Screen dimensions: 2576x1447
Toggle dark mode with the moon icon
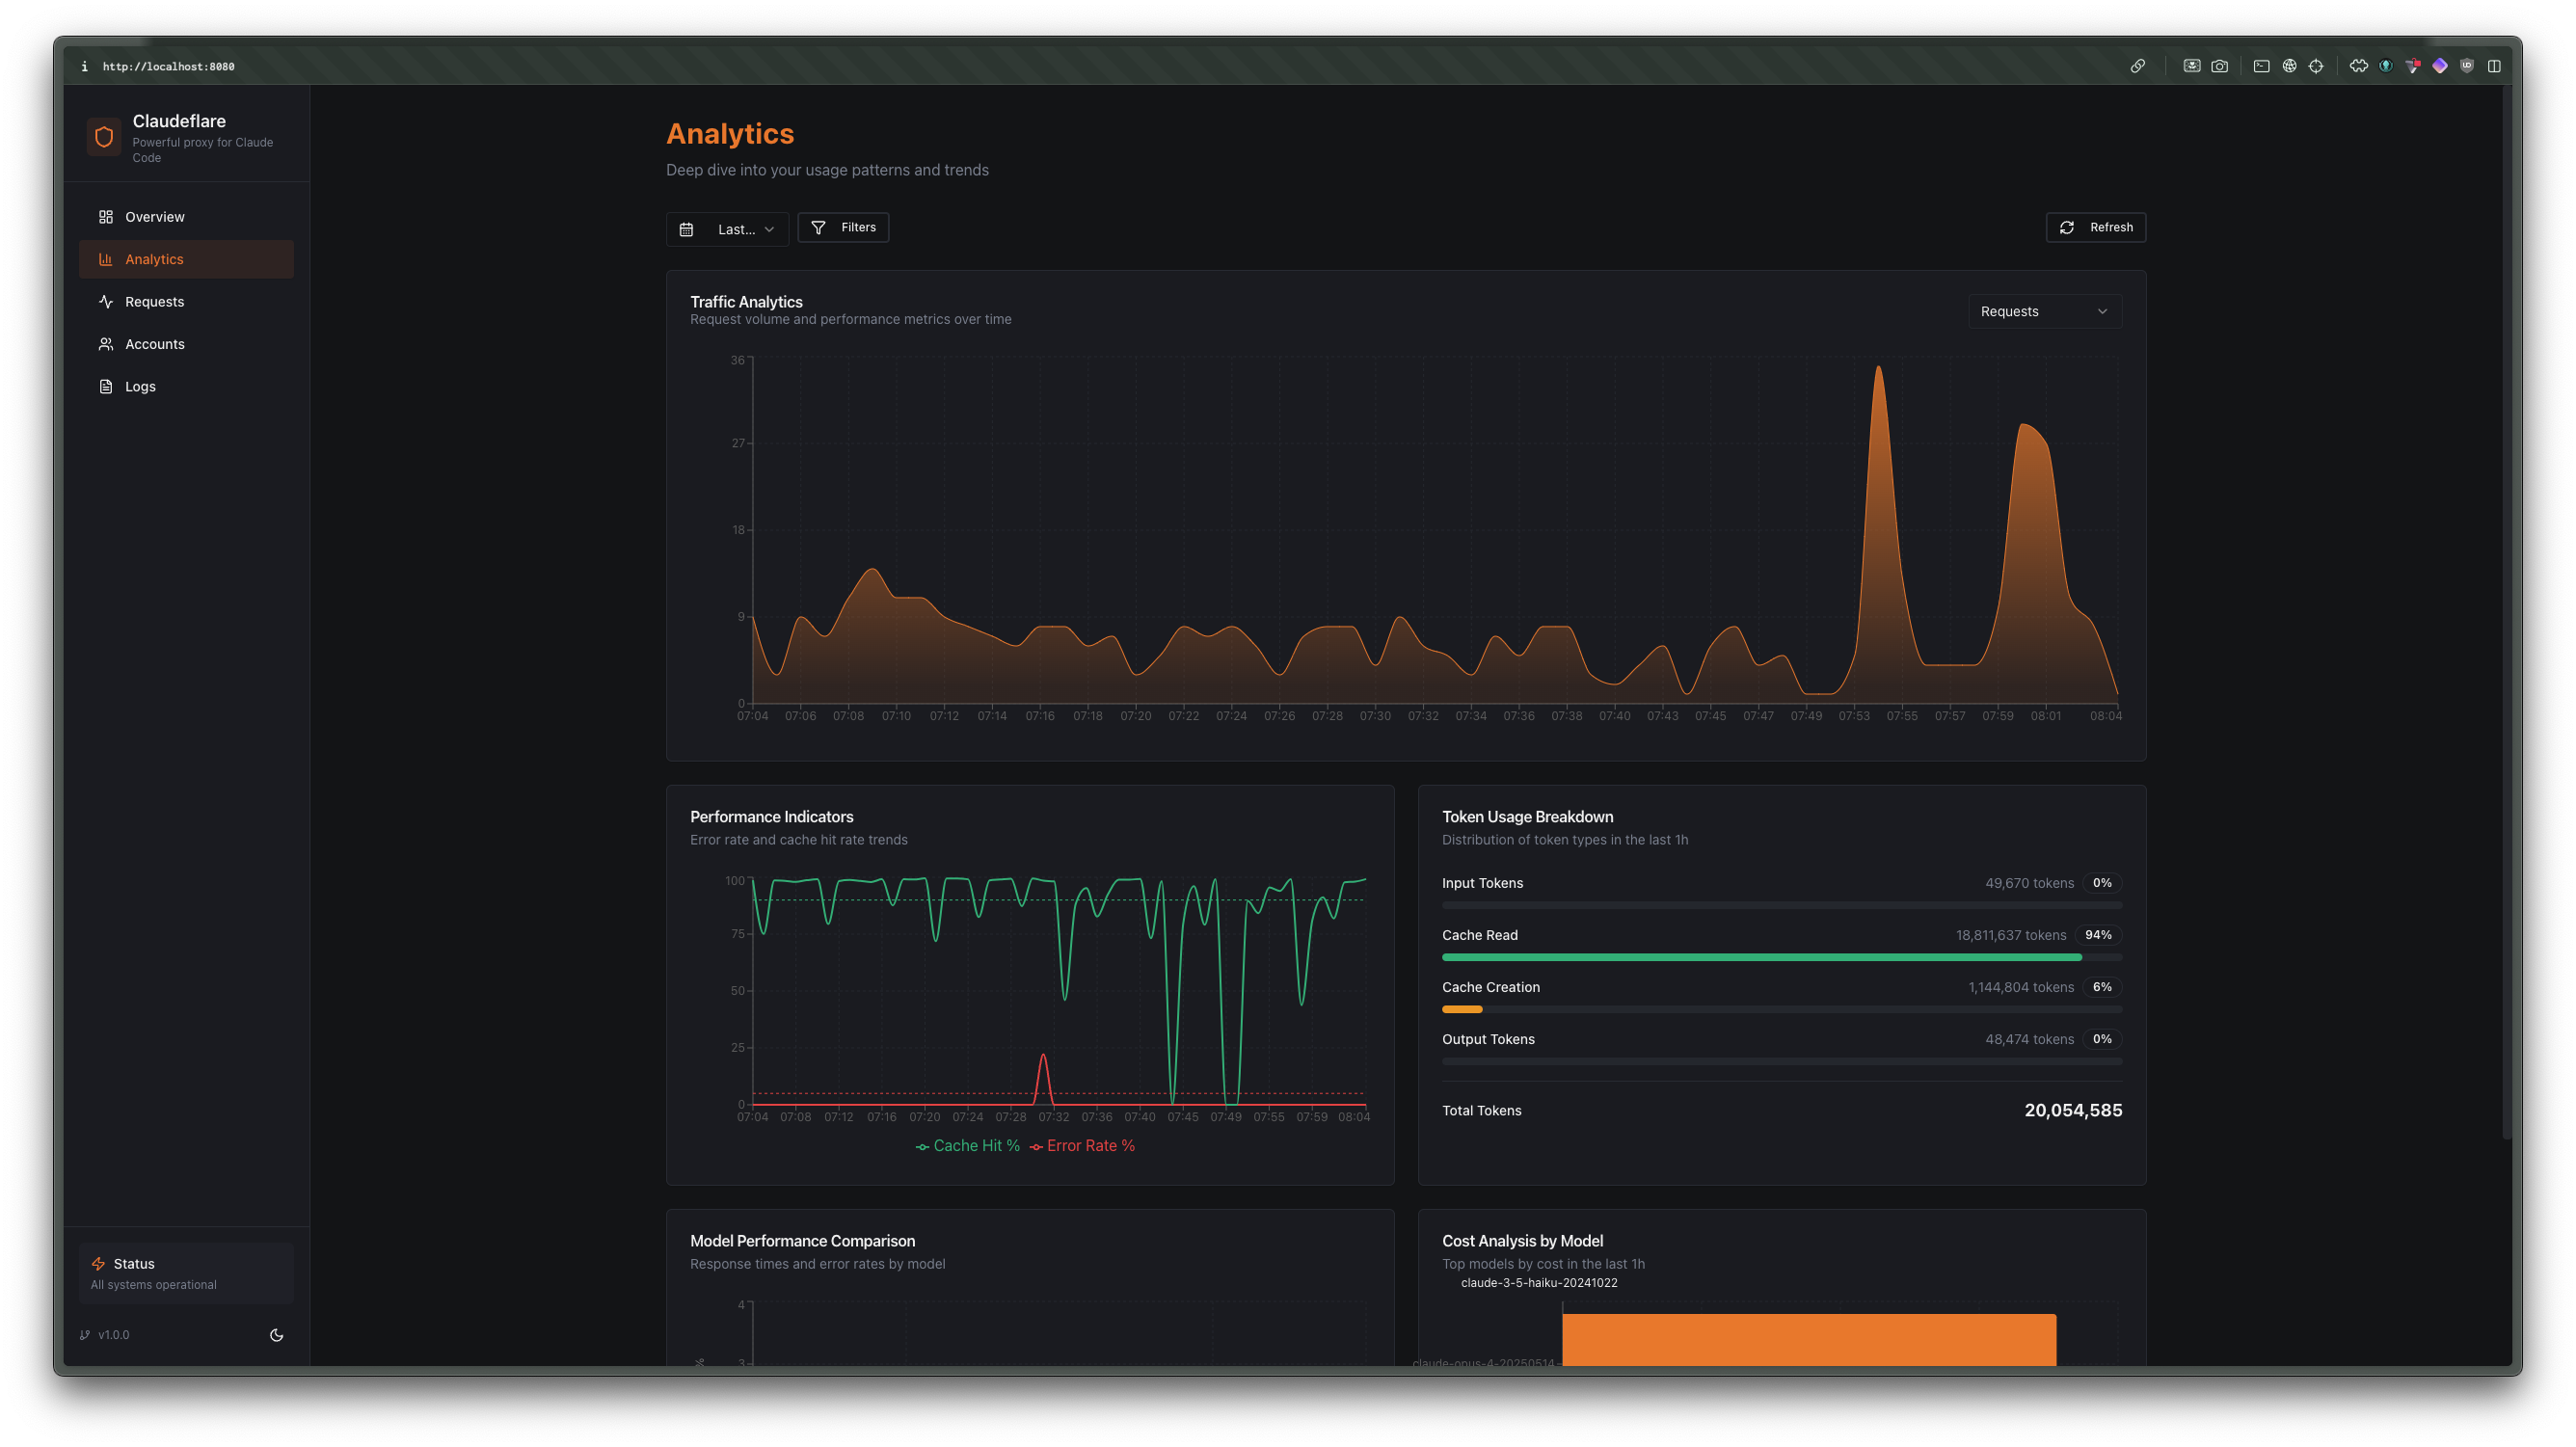click(277, 1334)
